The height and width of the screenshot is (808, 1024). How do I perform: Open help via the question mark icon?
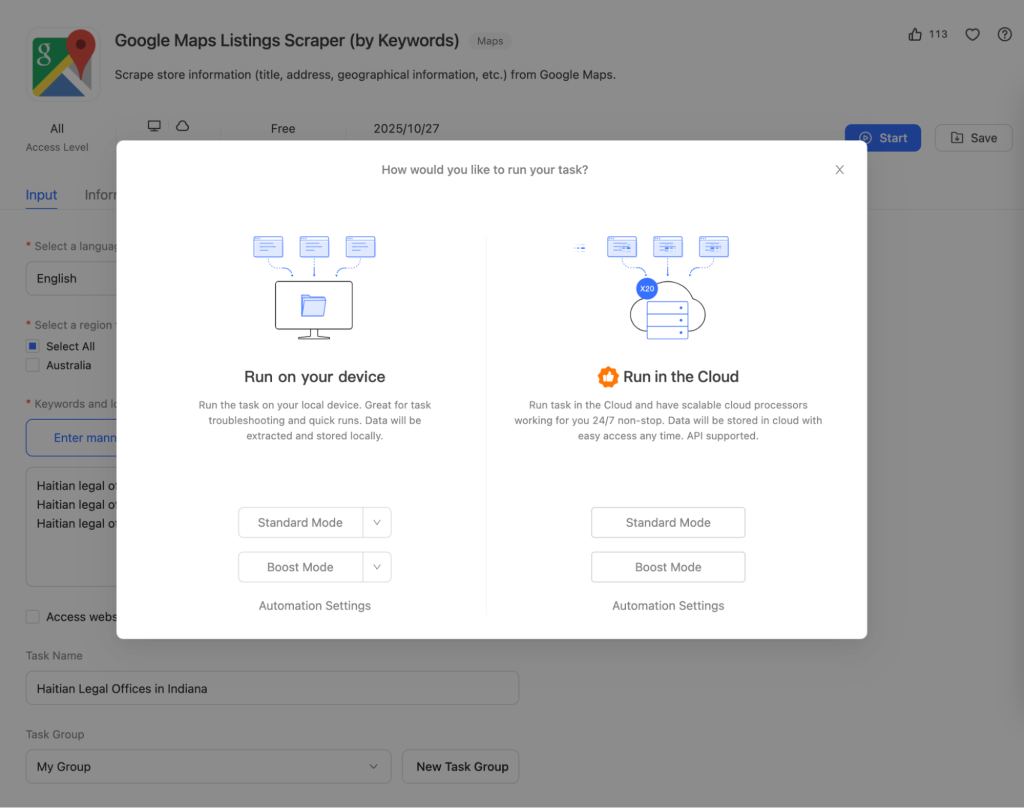click(1004, 33)
